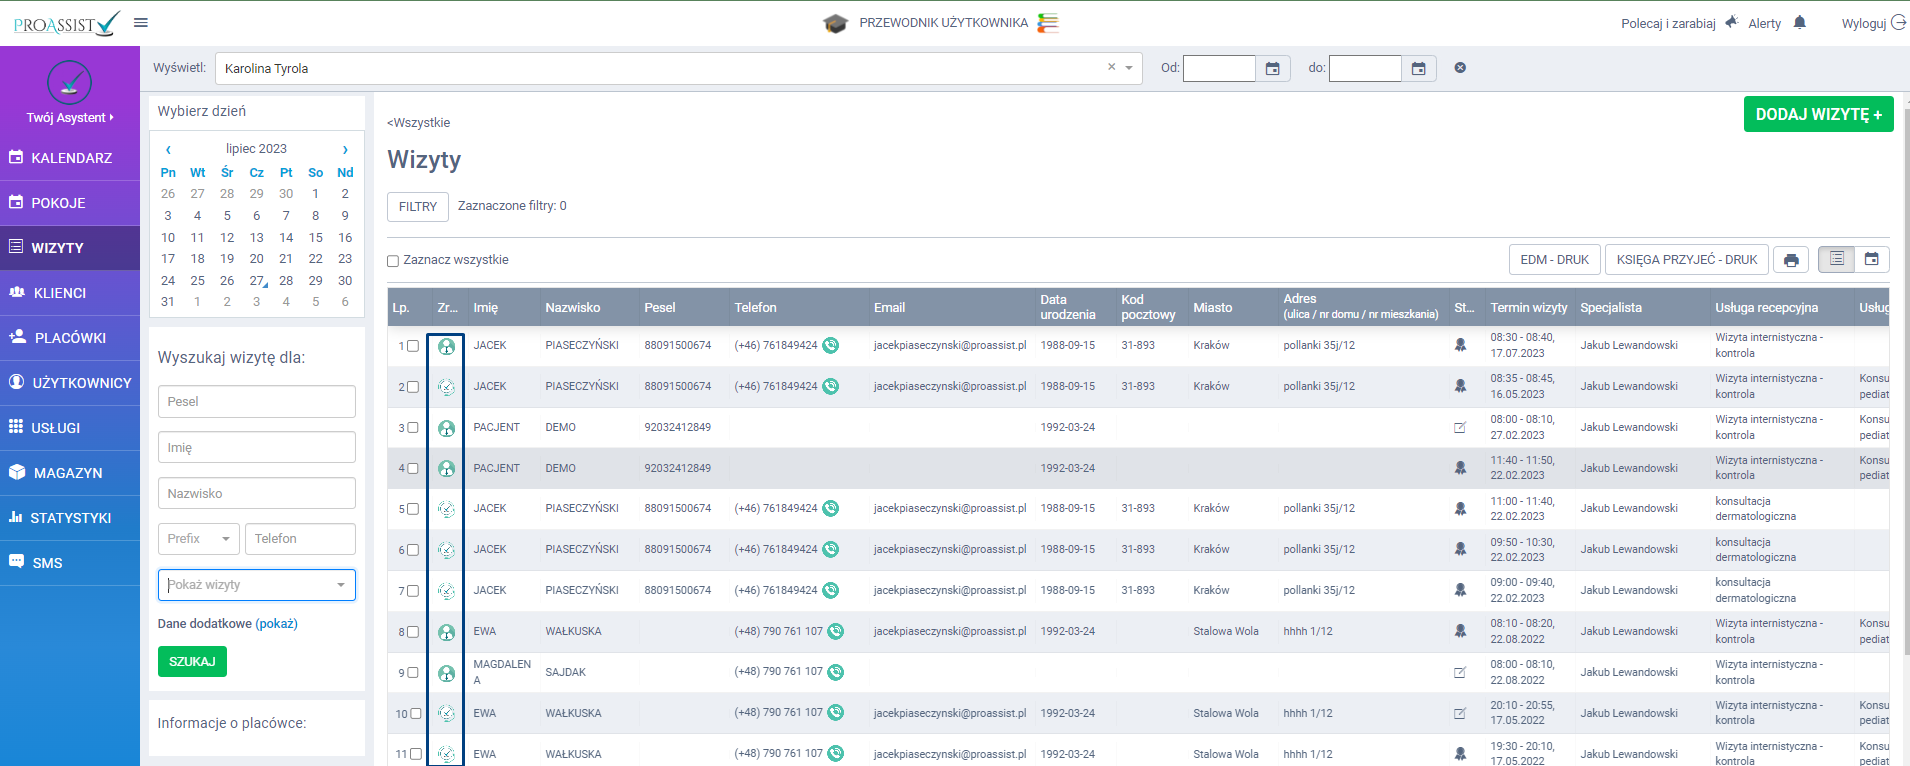This screenshot has width=1910, height=766.
Task: Click the EDM - DRUK button
Action: pyautogui.click(x=1554, y=260)
